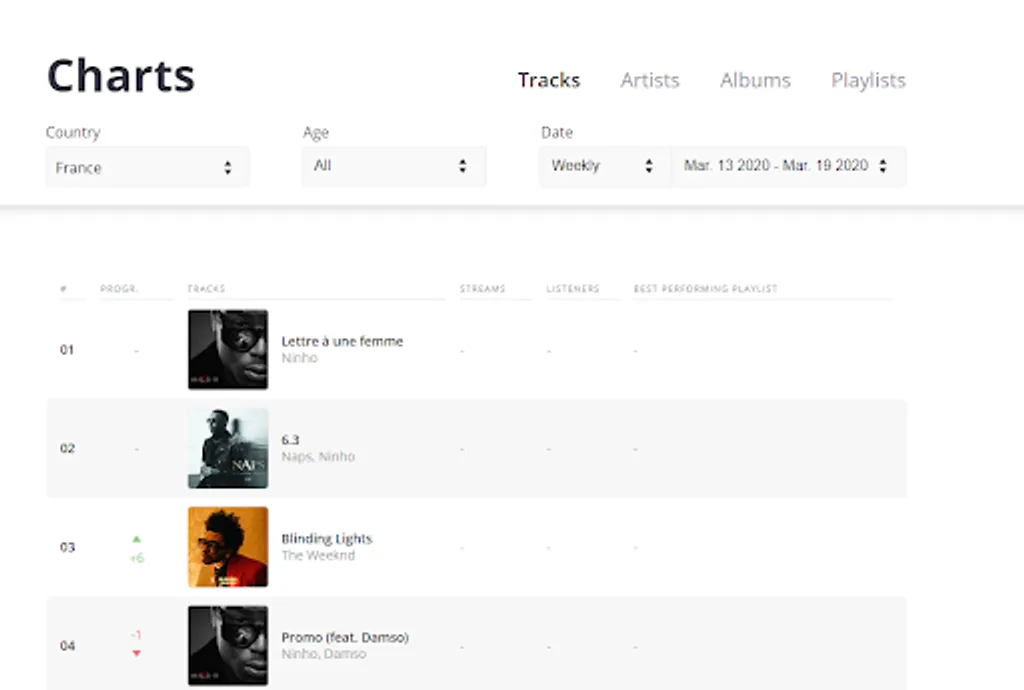The height and width of the screenshot is (690, 1024).
Task: Switch to the Albums tab
Action: pyautogui.click(x=755, y=80)
